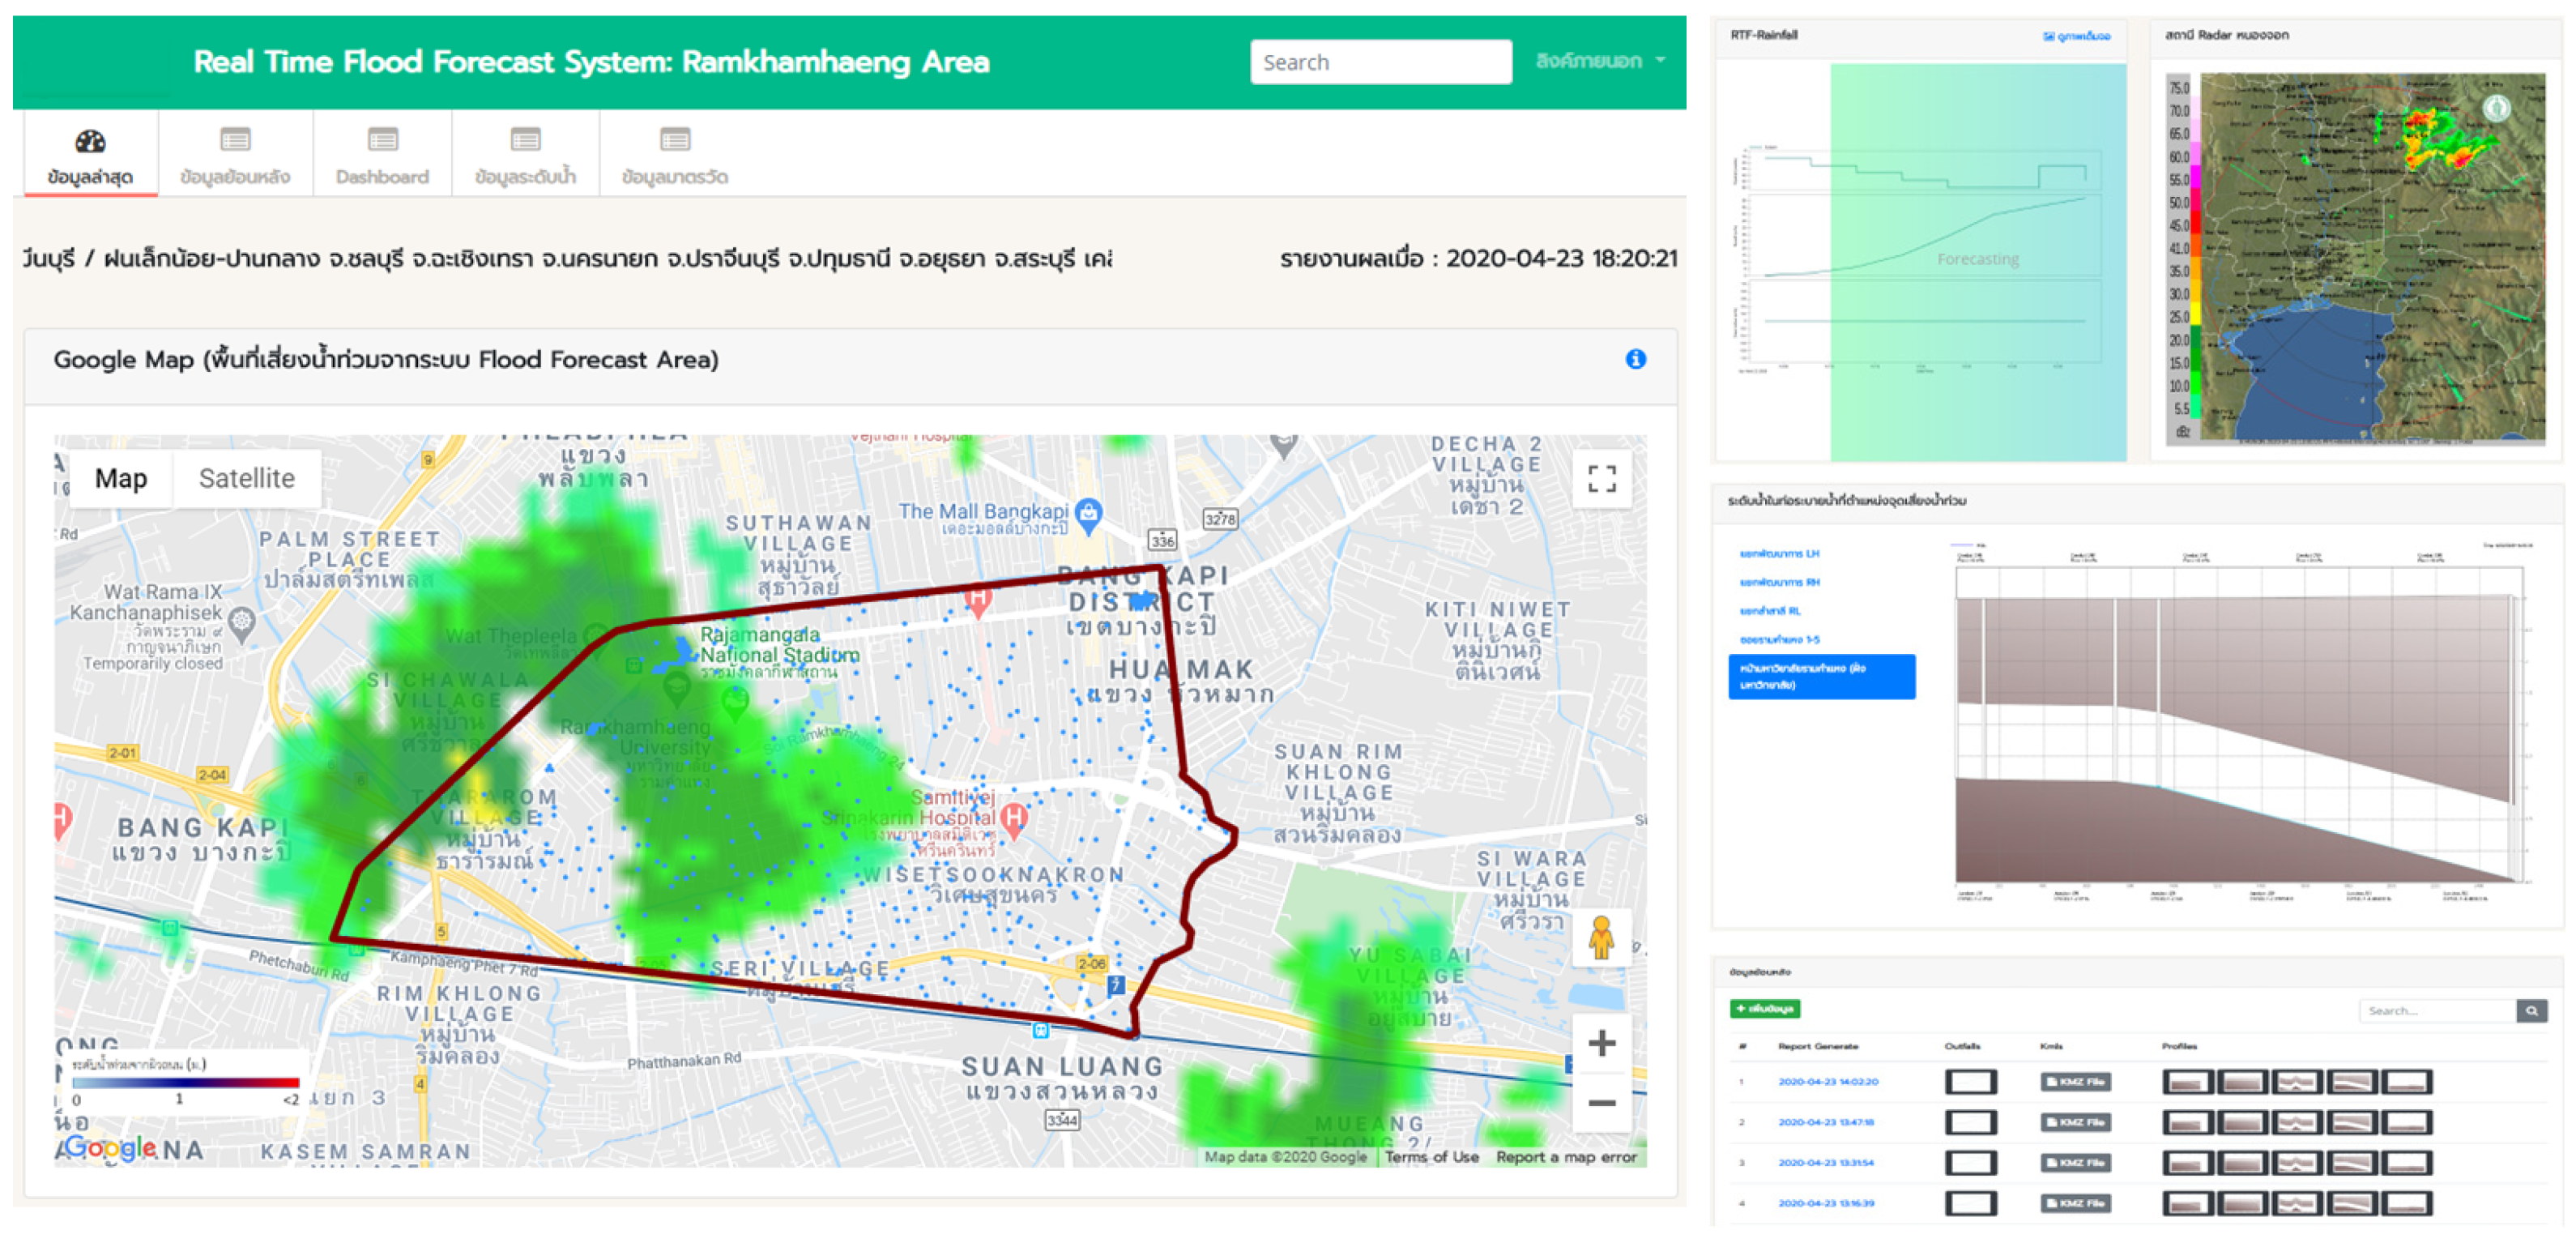Download the KMZ File for report 1
Screen dimensions: 2576x1243
[x=2075, y=1081]
